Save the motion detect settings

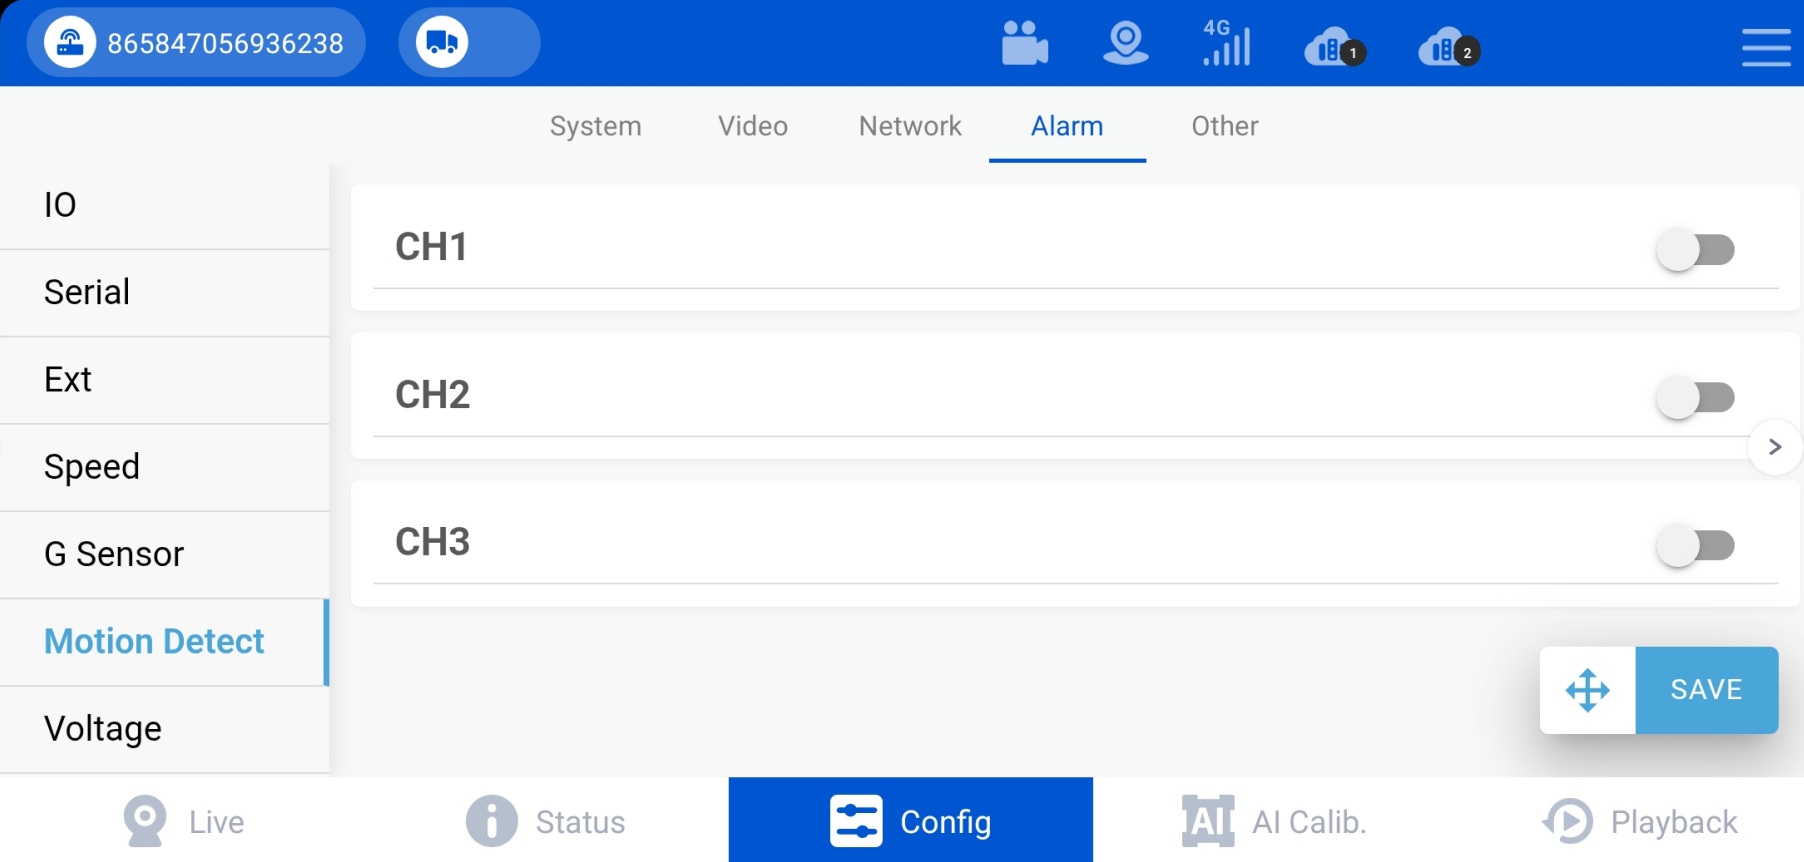(1707, 690)
